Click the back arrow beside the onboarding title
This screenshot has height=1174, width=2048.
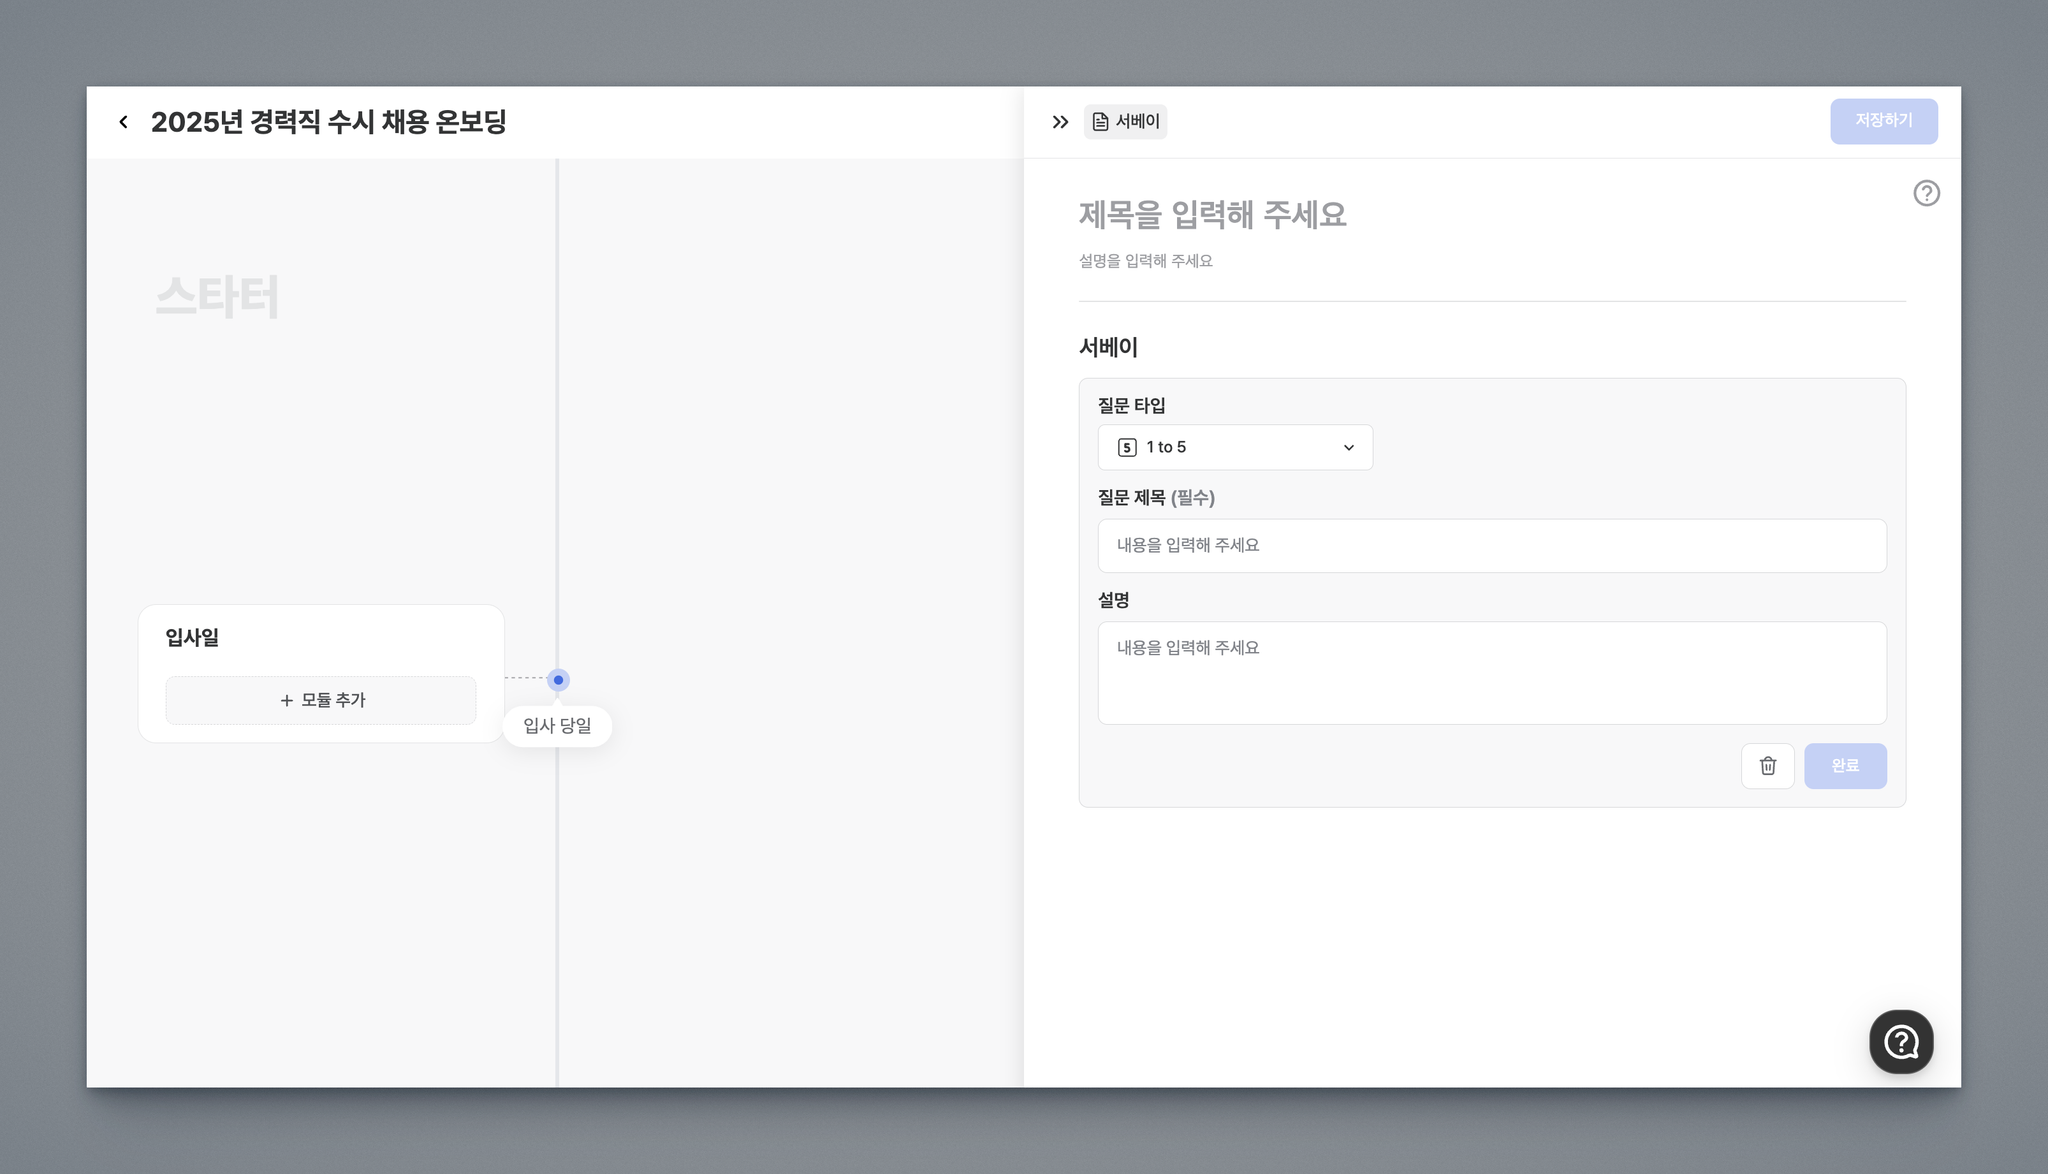(123, 122)
